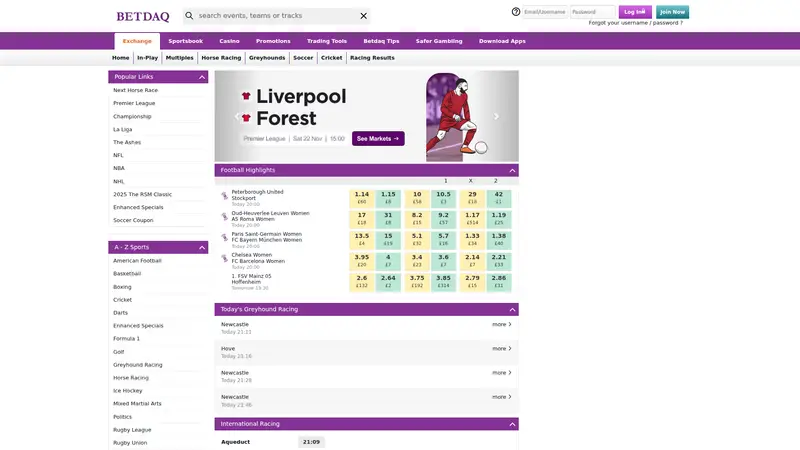Select back odds 1.14 for Peterborough United
Viewport: 800px width, 450px height.
coord(362,198)
